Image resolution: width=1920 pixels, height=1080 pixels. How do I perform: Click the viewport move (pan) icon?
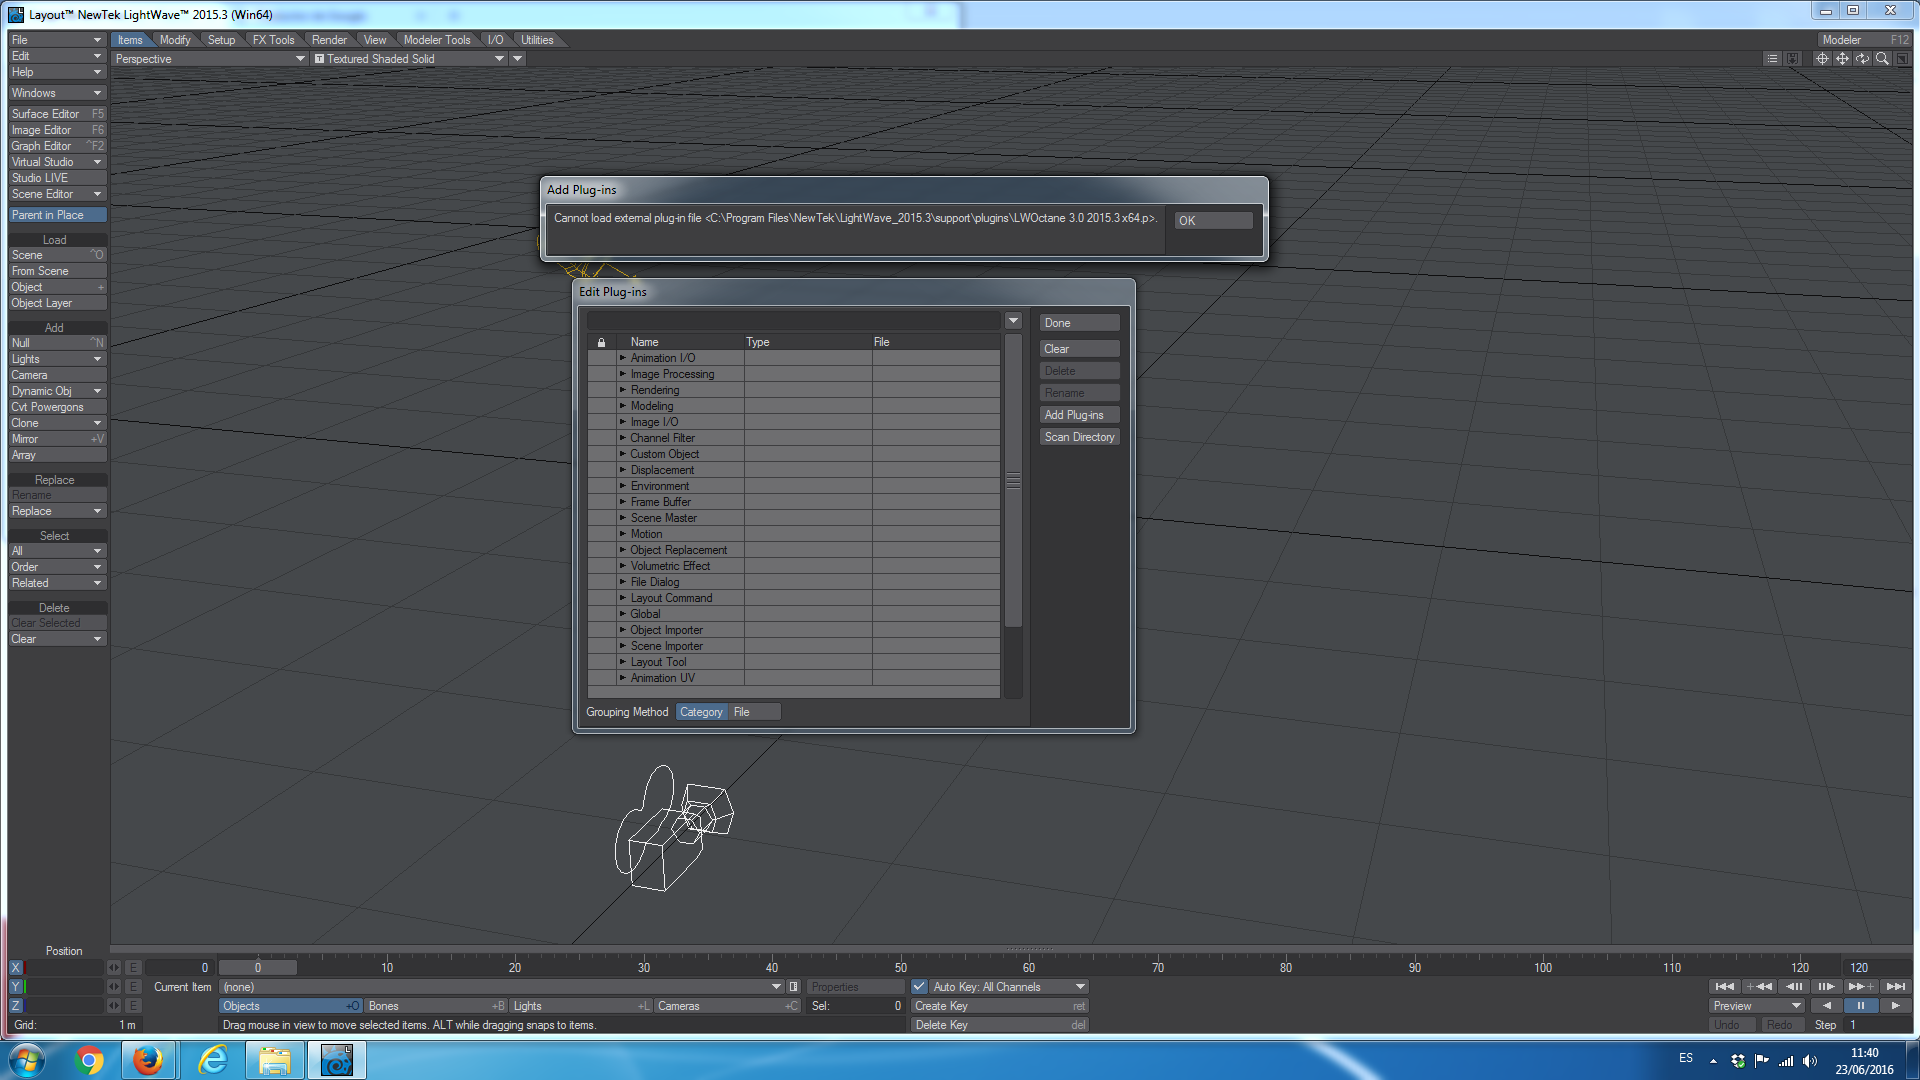click(x=1842, y=59)
